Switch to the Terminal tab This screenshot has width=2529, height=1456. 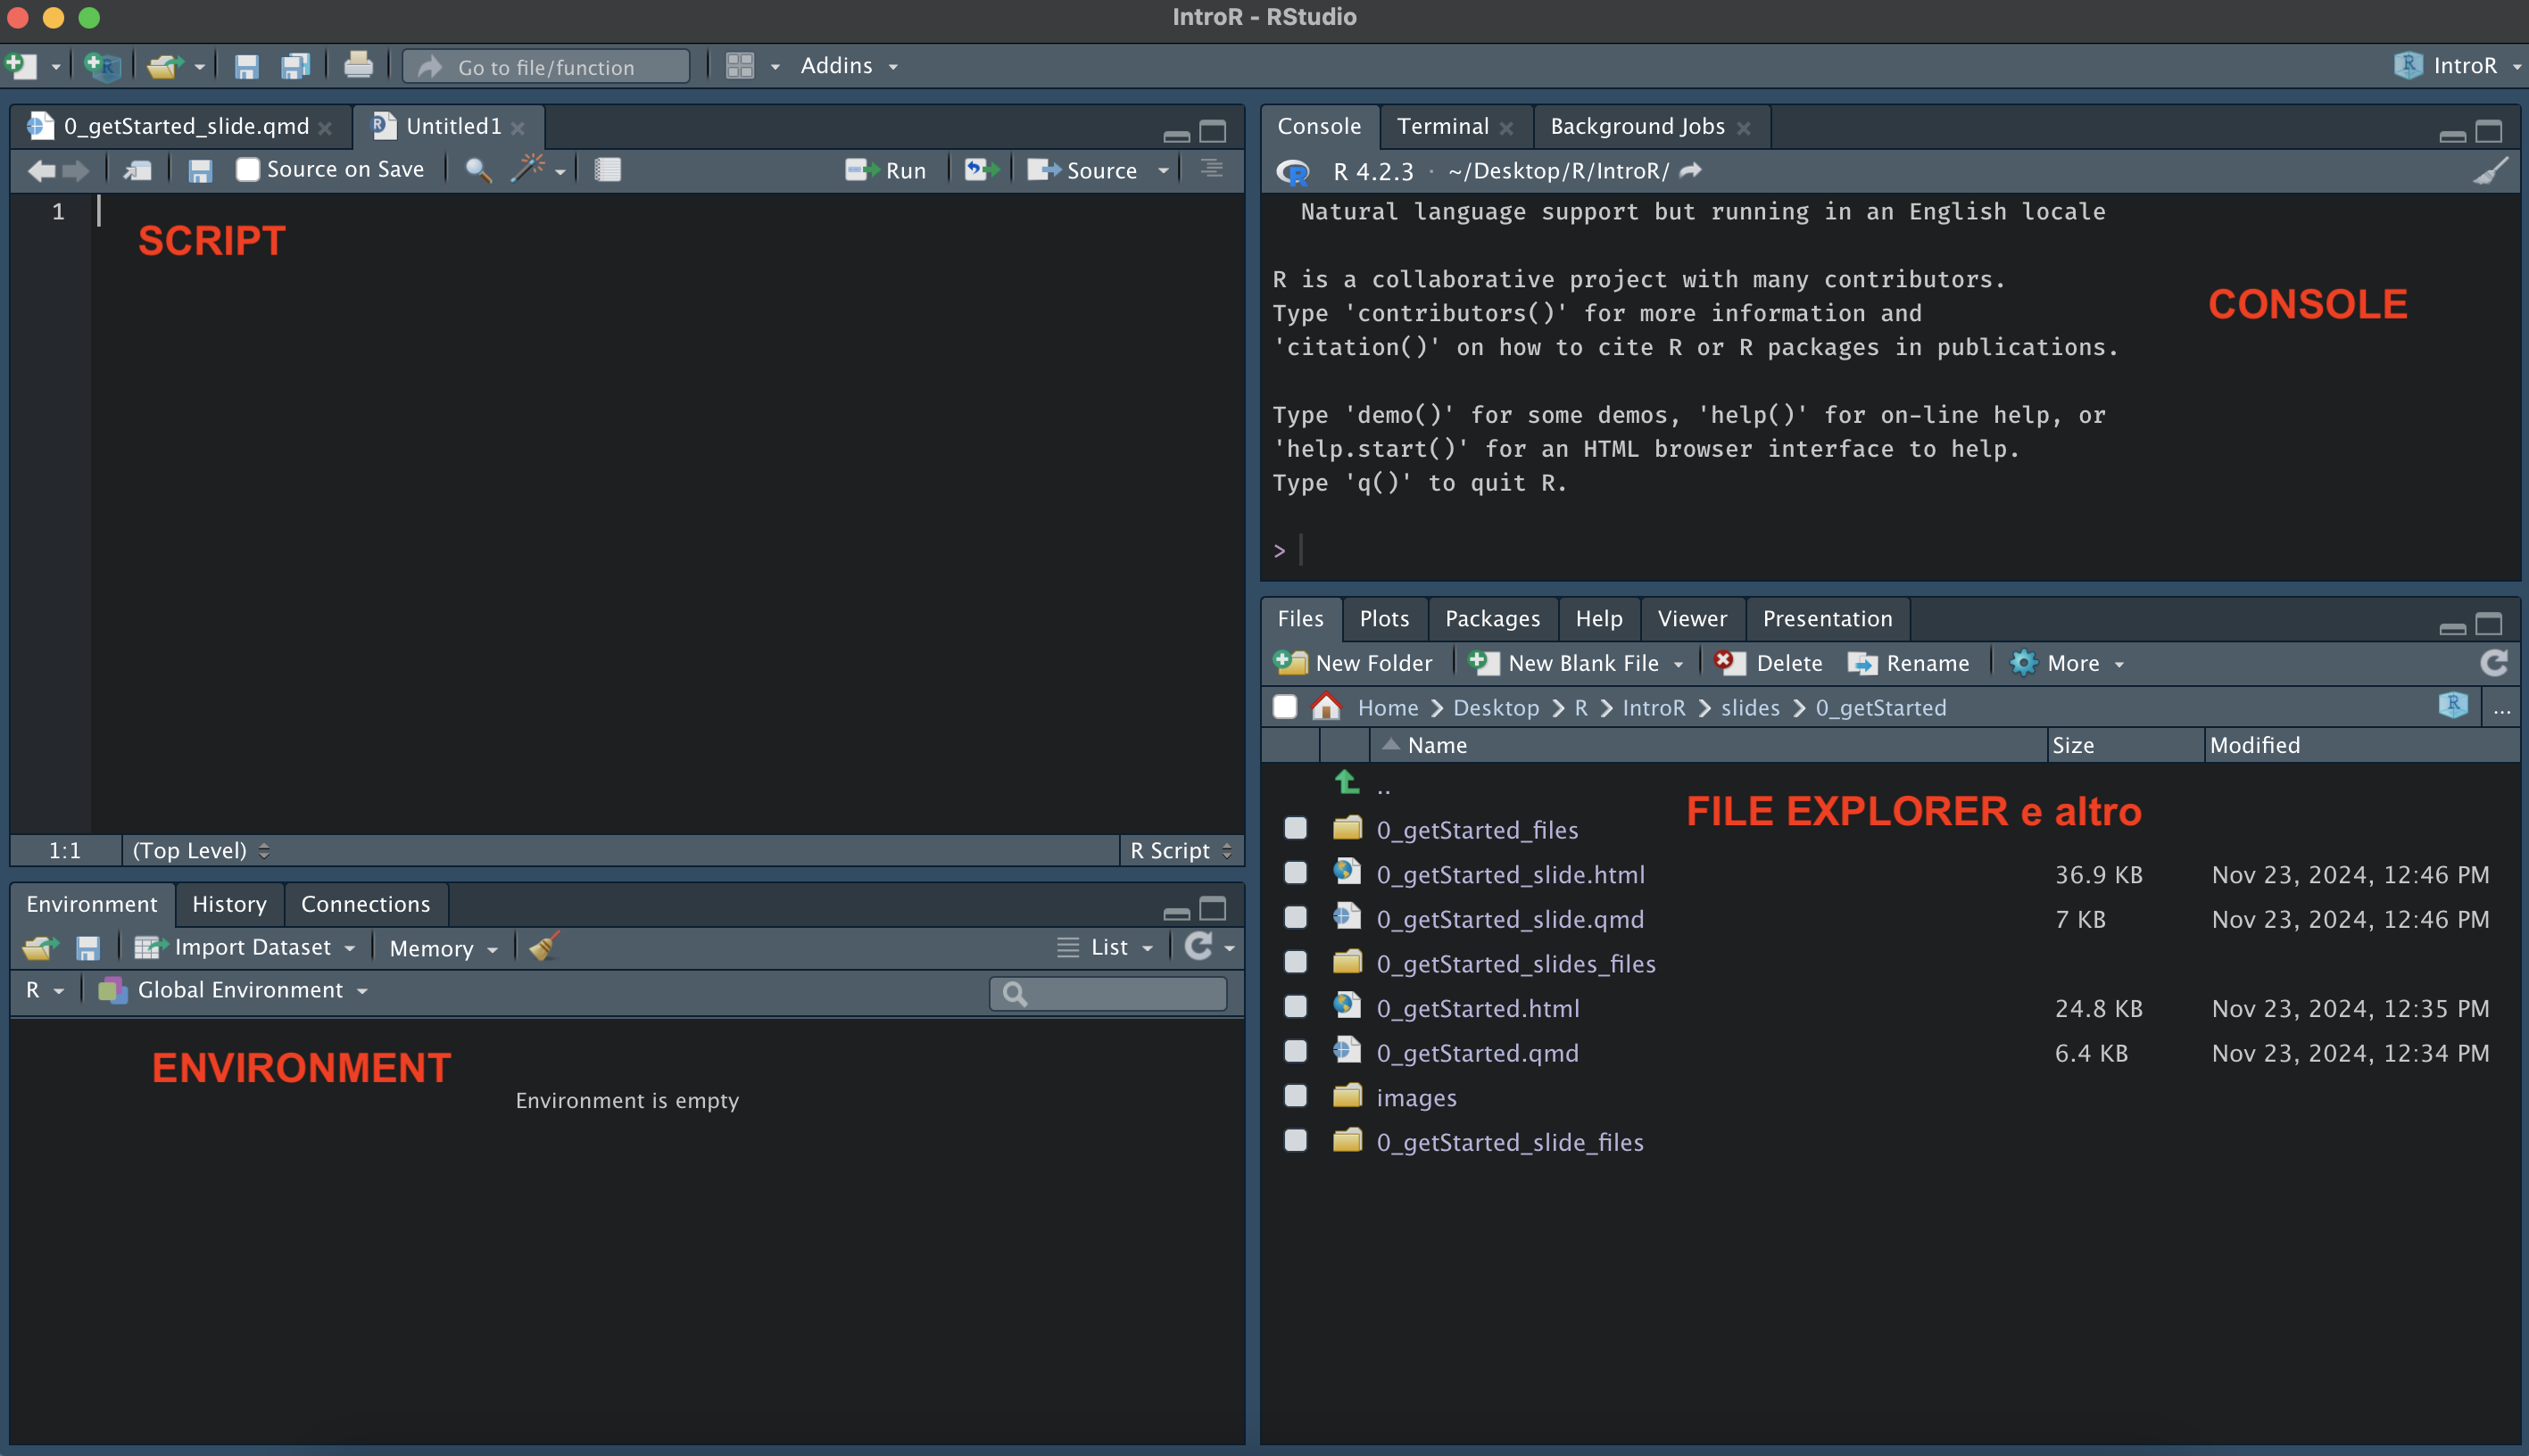point(1442,126)
